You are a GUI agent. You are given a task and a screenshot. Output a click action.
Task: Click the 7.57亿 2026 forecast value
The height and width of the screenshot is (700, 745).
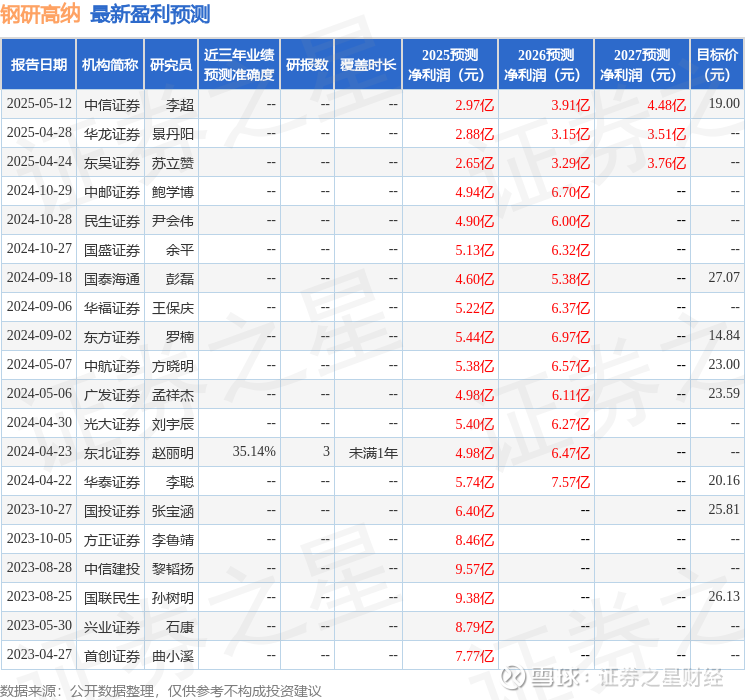(571, 482)
